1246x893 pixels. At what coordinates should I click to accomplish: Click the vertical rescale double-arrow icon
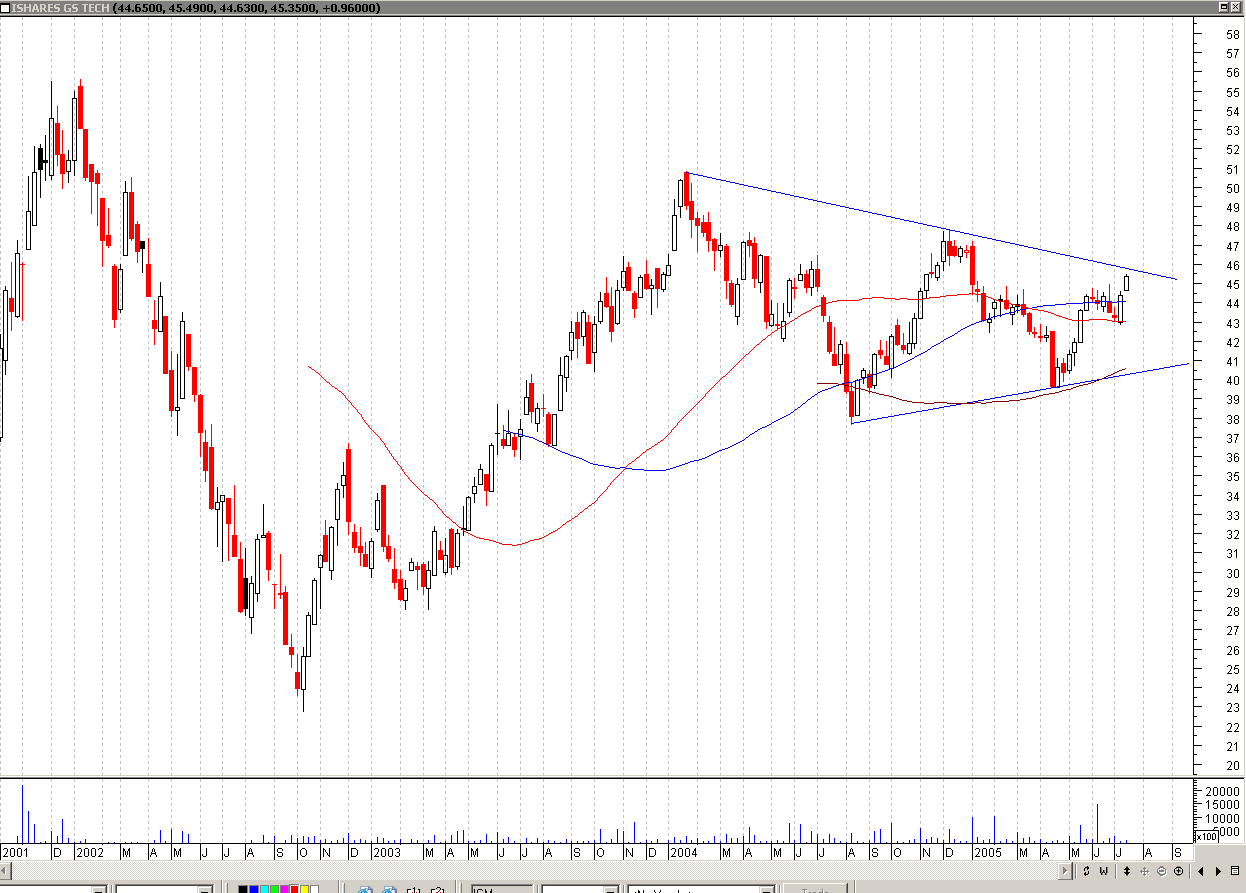tap(1127, 871)
